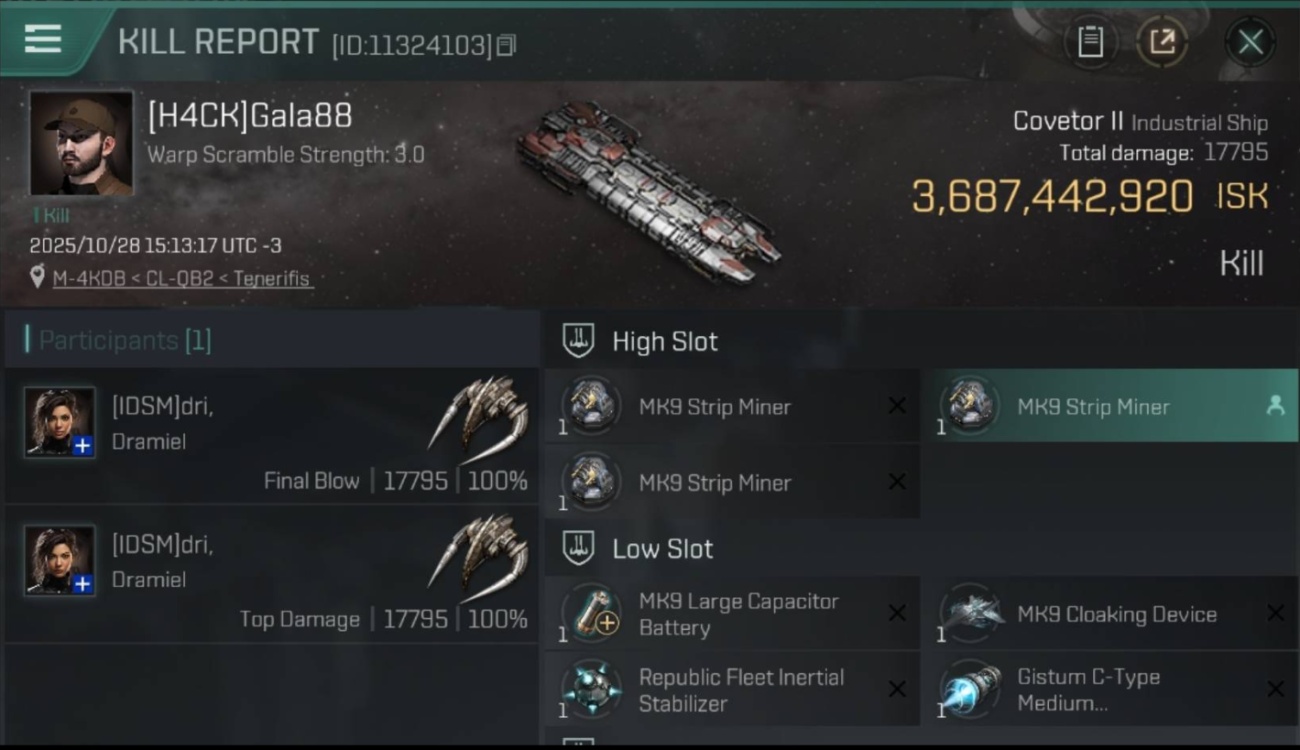Share the kill report externally
The width and height of the screenshot is (1300, 750).
coord(1162,42)
